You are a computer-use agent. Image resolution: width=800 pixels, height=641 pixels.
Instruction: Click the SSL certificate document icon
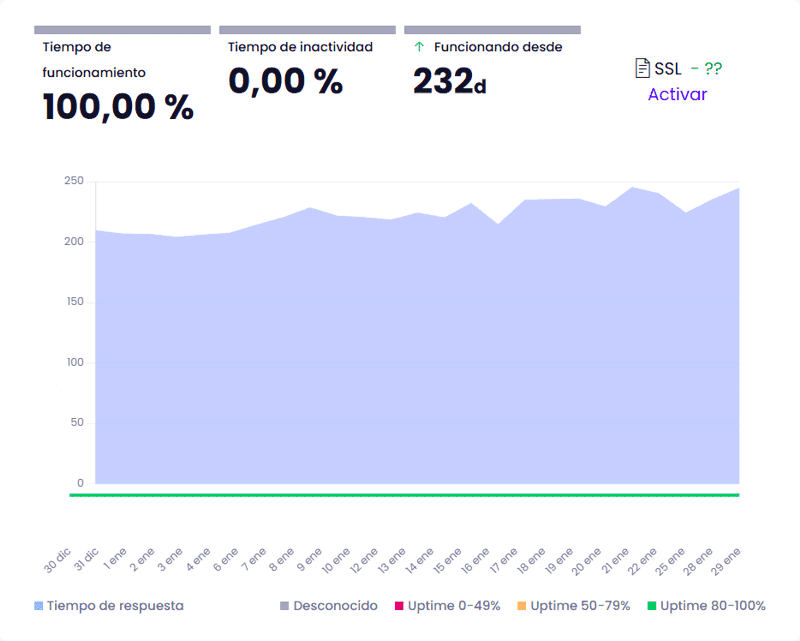643,68
